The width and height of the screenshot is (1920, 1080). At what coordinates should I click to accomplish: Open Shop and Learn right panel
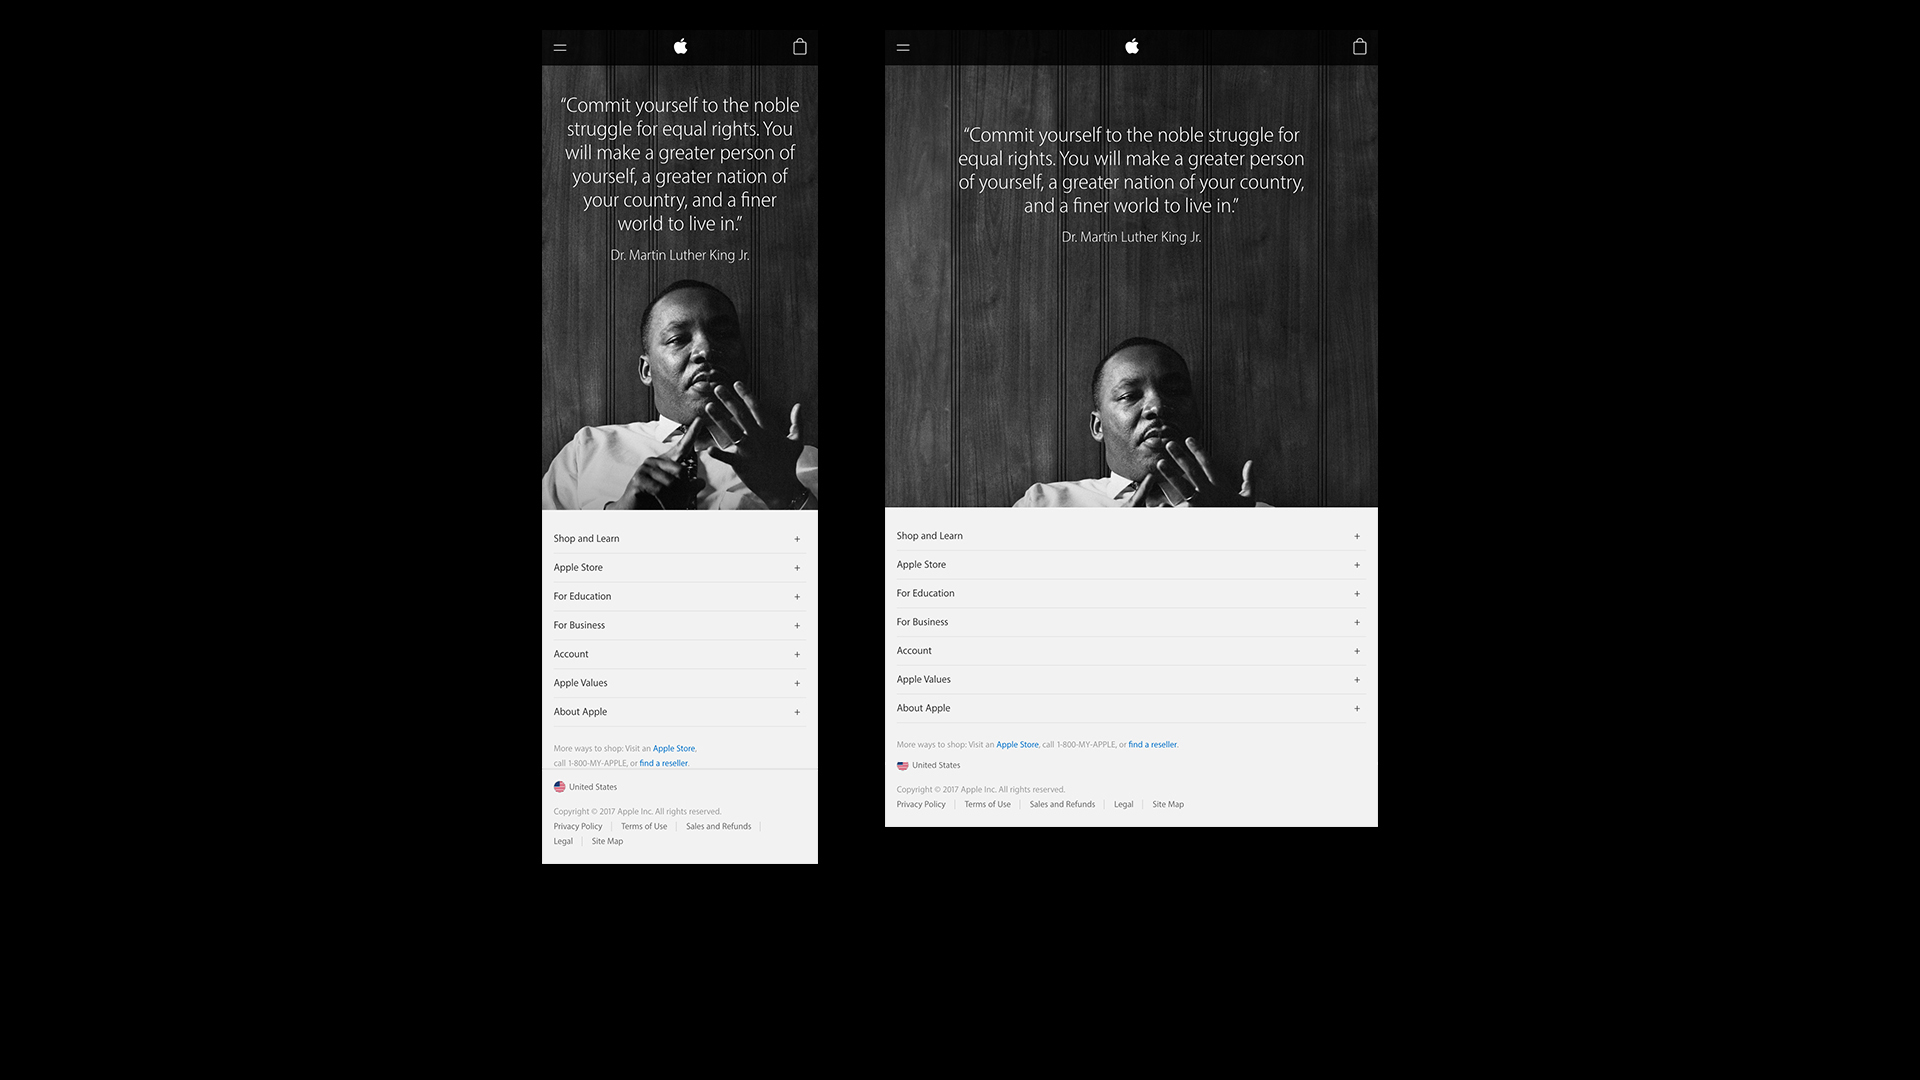pos(1356,535)
